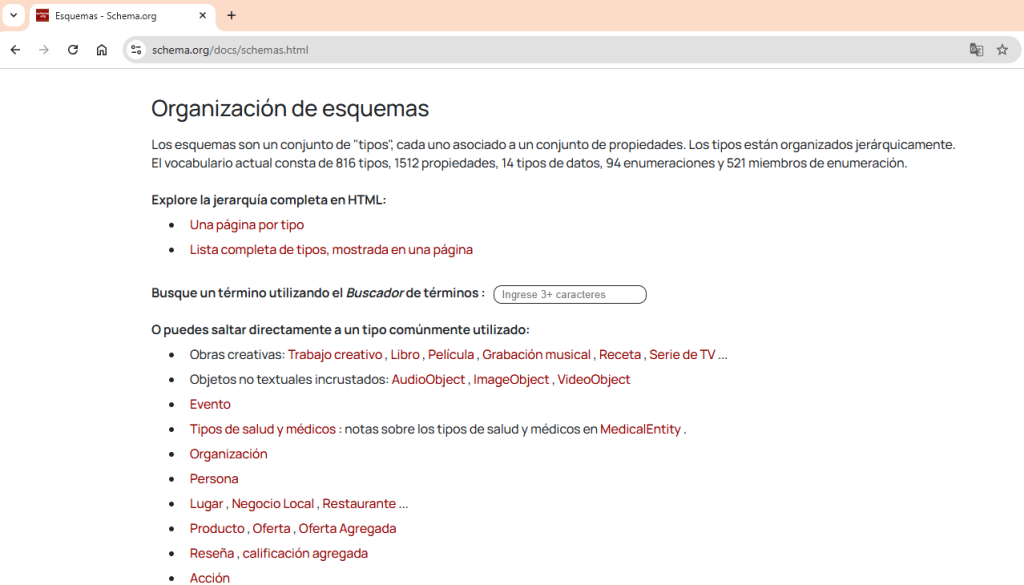Open the Oferta Agregada link

[347, 528]
